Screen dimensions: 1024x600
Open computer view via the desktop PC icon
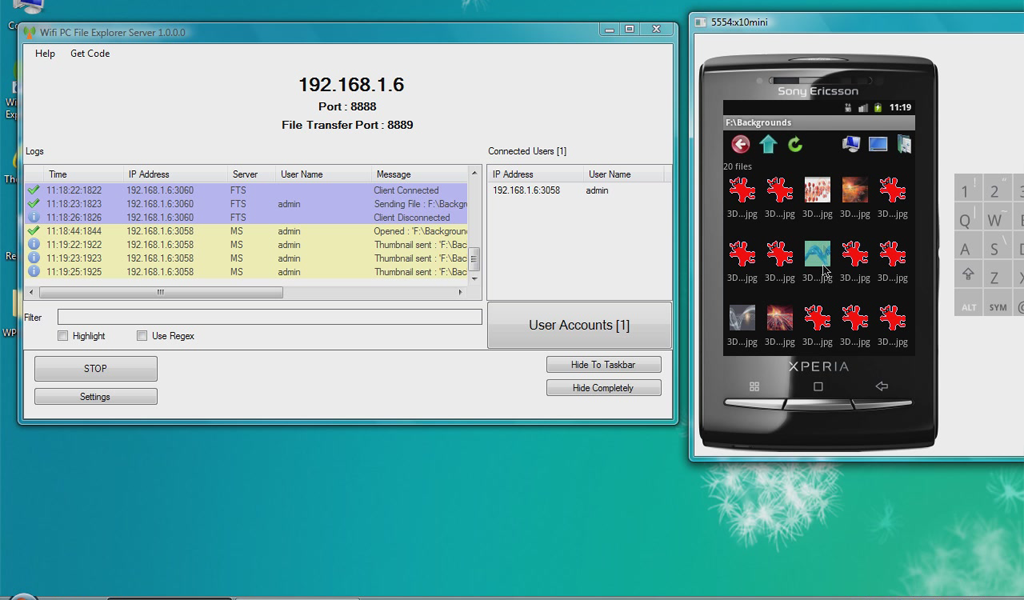coord(851,143)
